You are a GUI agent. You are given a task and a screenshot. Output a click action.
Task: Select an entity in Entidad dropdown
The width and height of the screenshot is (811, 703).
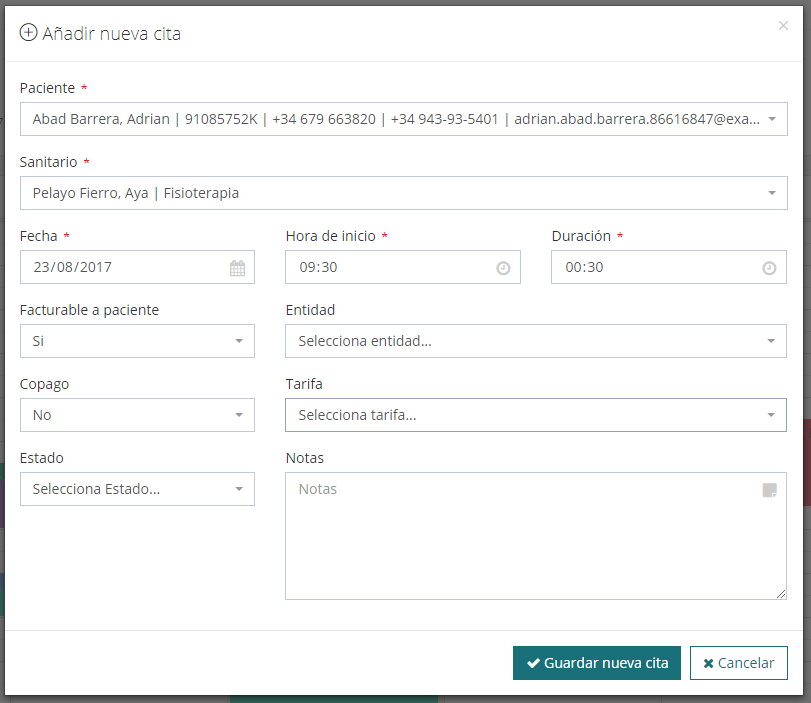(x=536, y=341)
